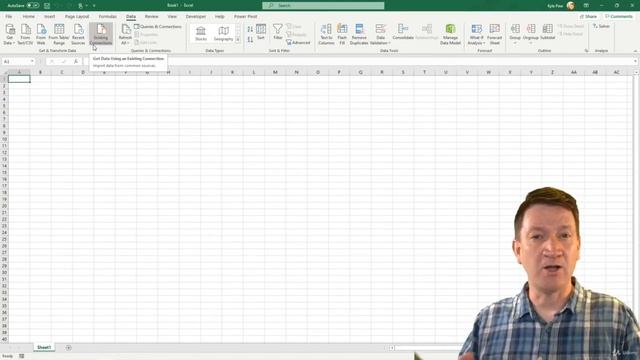Click the Existing Connections button
Viewport: 640px width, 360px height.
(x=101, y=35)
